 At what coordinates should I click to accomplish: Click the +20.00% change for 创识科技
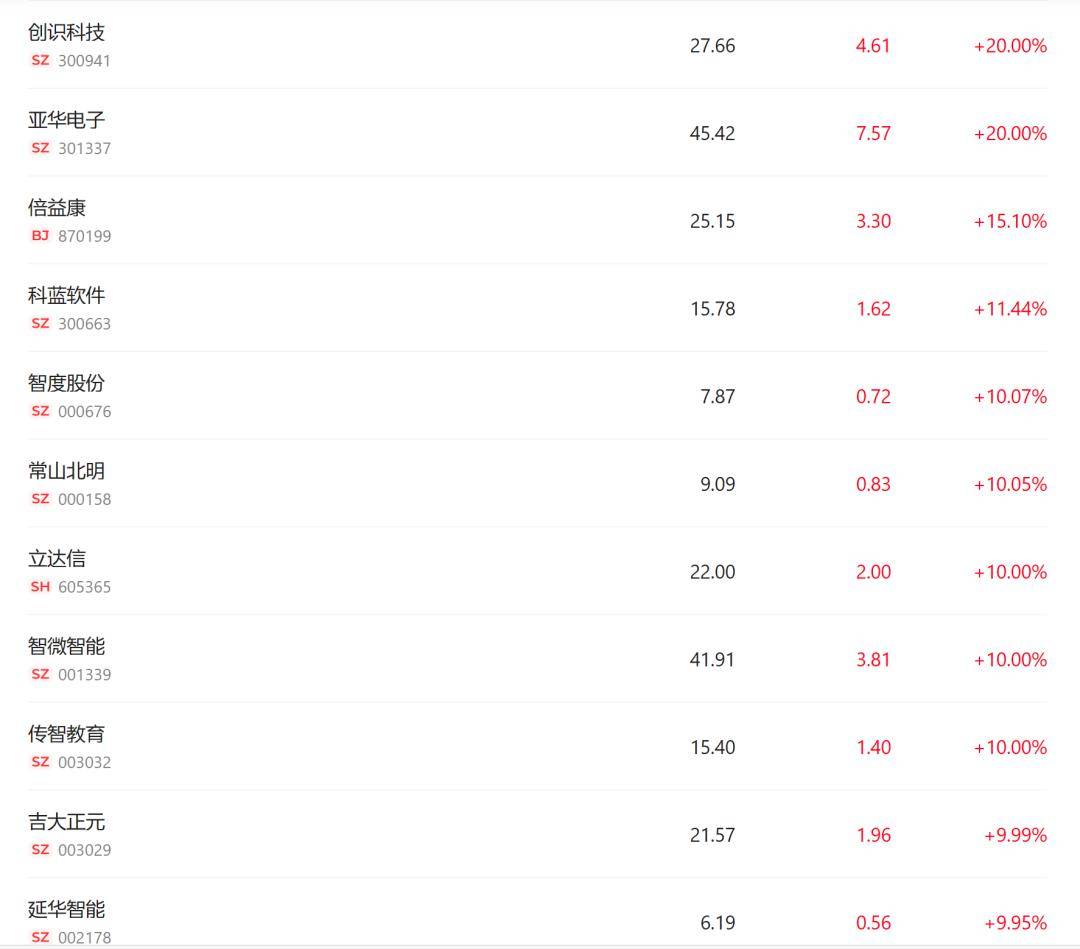(x=1010, y=45)
